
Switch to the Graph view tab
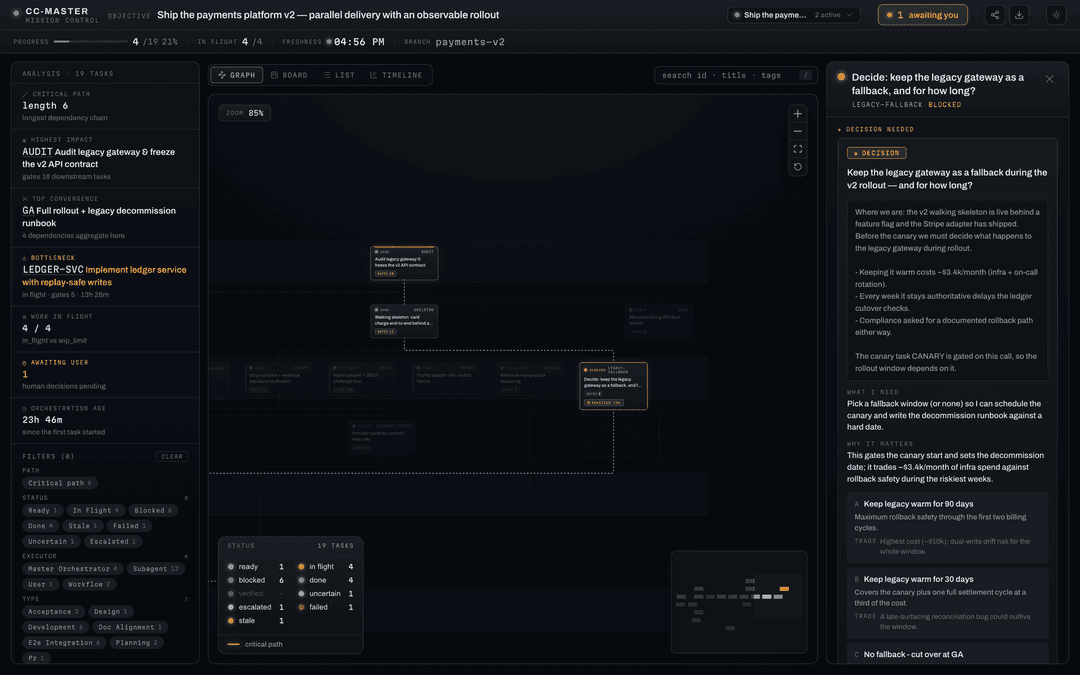(x=237, y=75)
